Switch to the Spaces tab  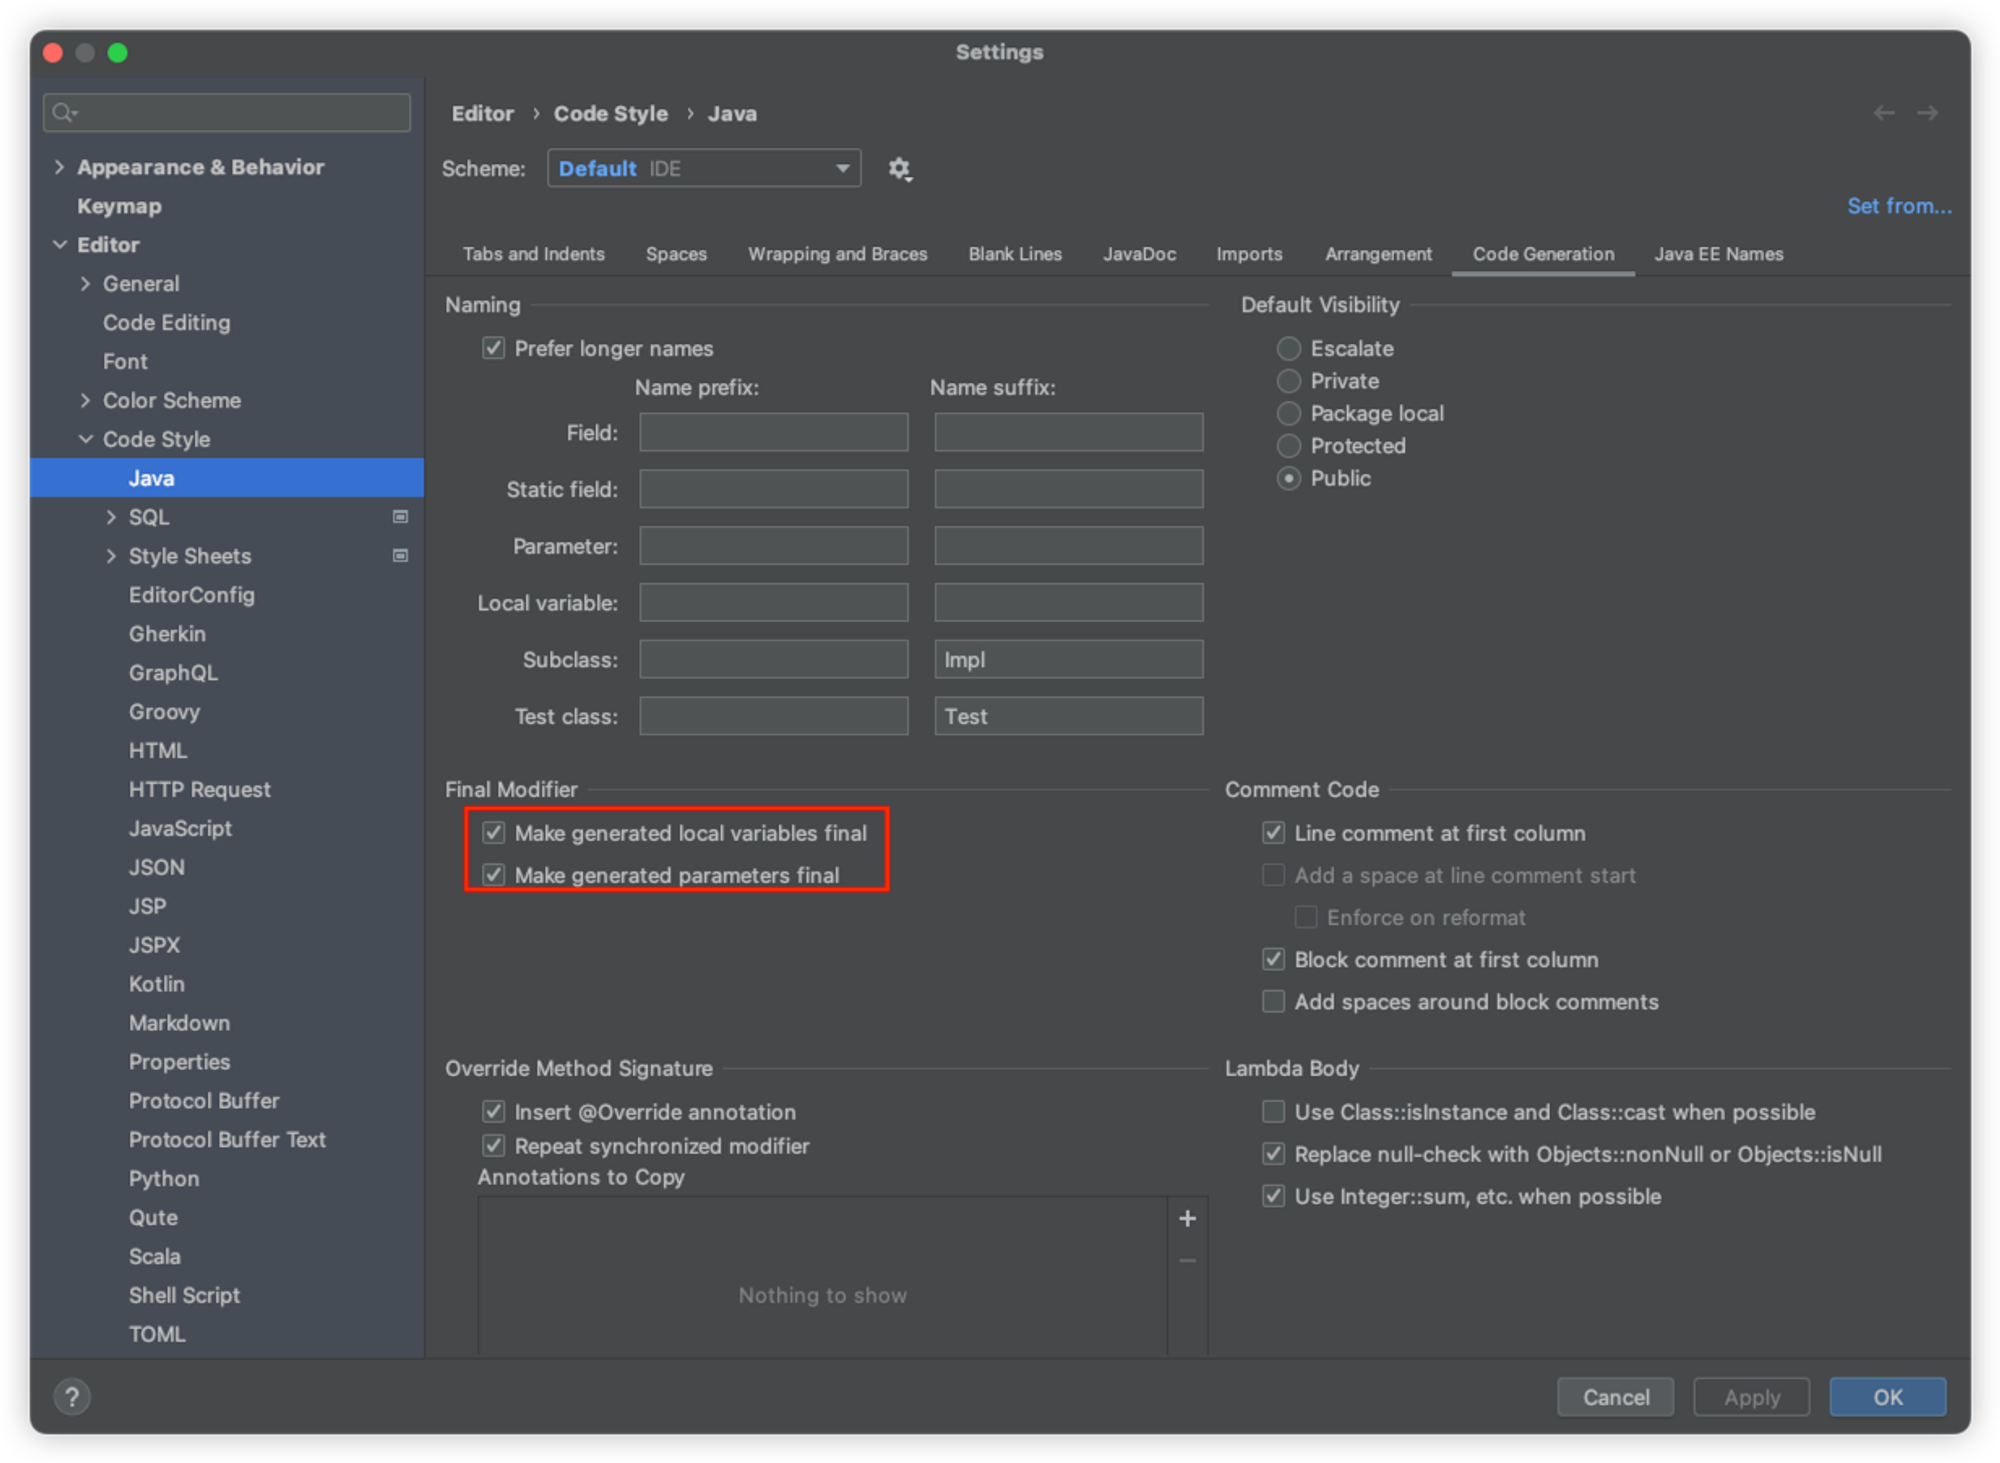[676, 254]
